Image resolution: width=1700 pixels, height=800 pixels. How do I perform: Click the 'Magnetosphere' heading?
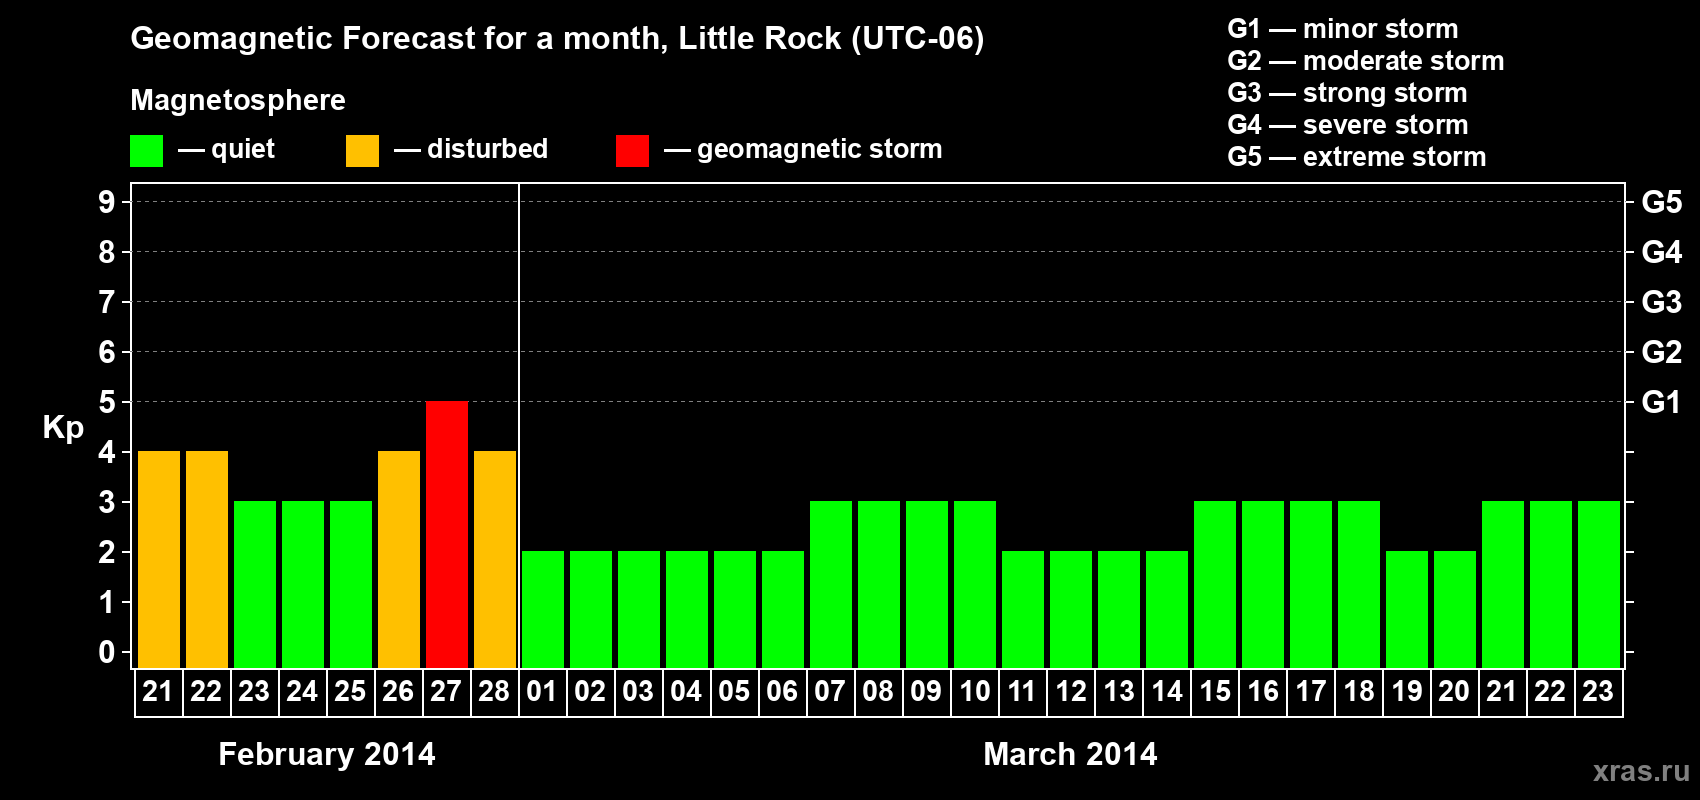[238, 100]
